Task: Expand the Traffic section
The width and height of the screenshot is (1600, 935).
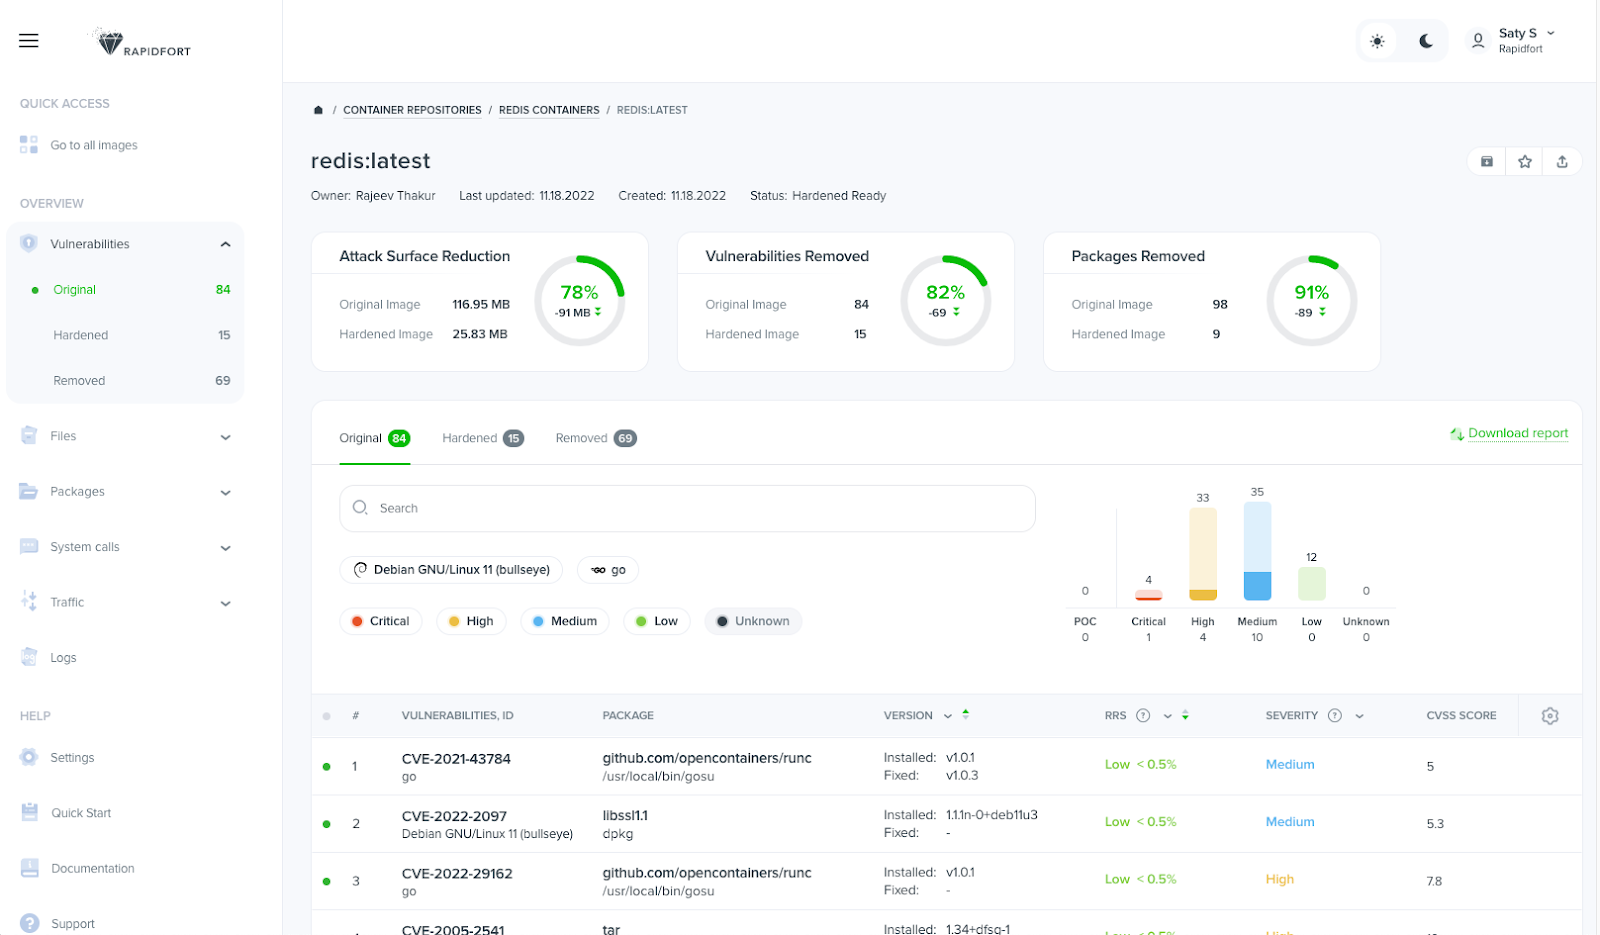Action: pyautogui.click(x=225, y=604)
